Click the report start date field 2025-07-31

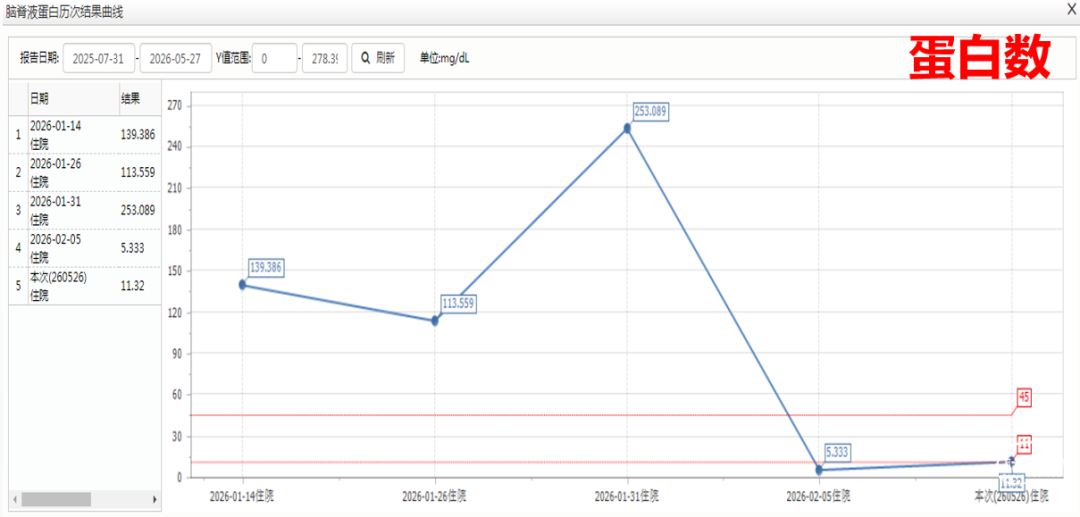98,59
